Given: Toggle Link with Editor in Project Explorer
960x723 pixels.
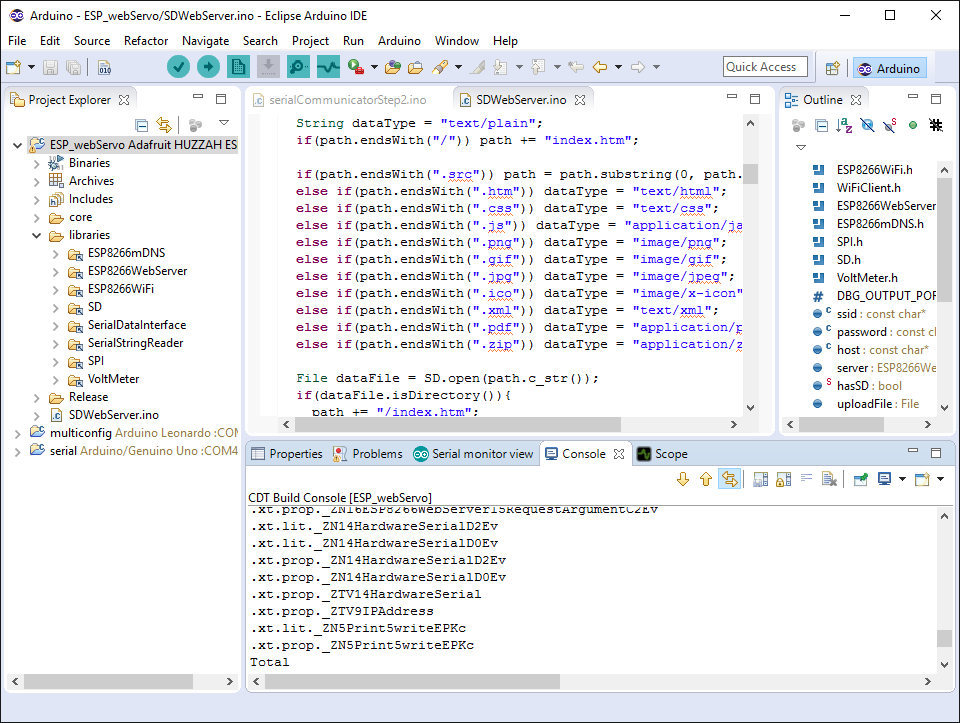Looking at the screenshot, I should [x=164, y=125].
